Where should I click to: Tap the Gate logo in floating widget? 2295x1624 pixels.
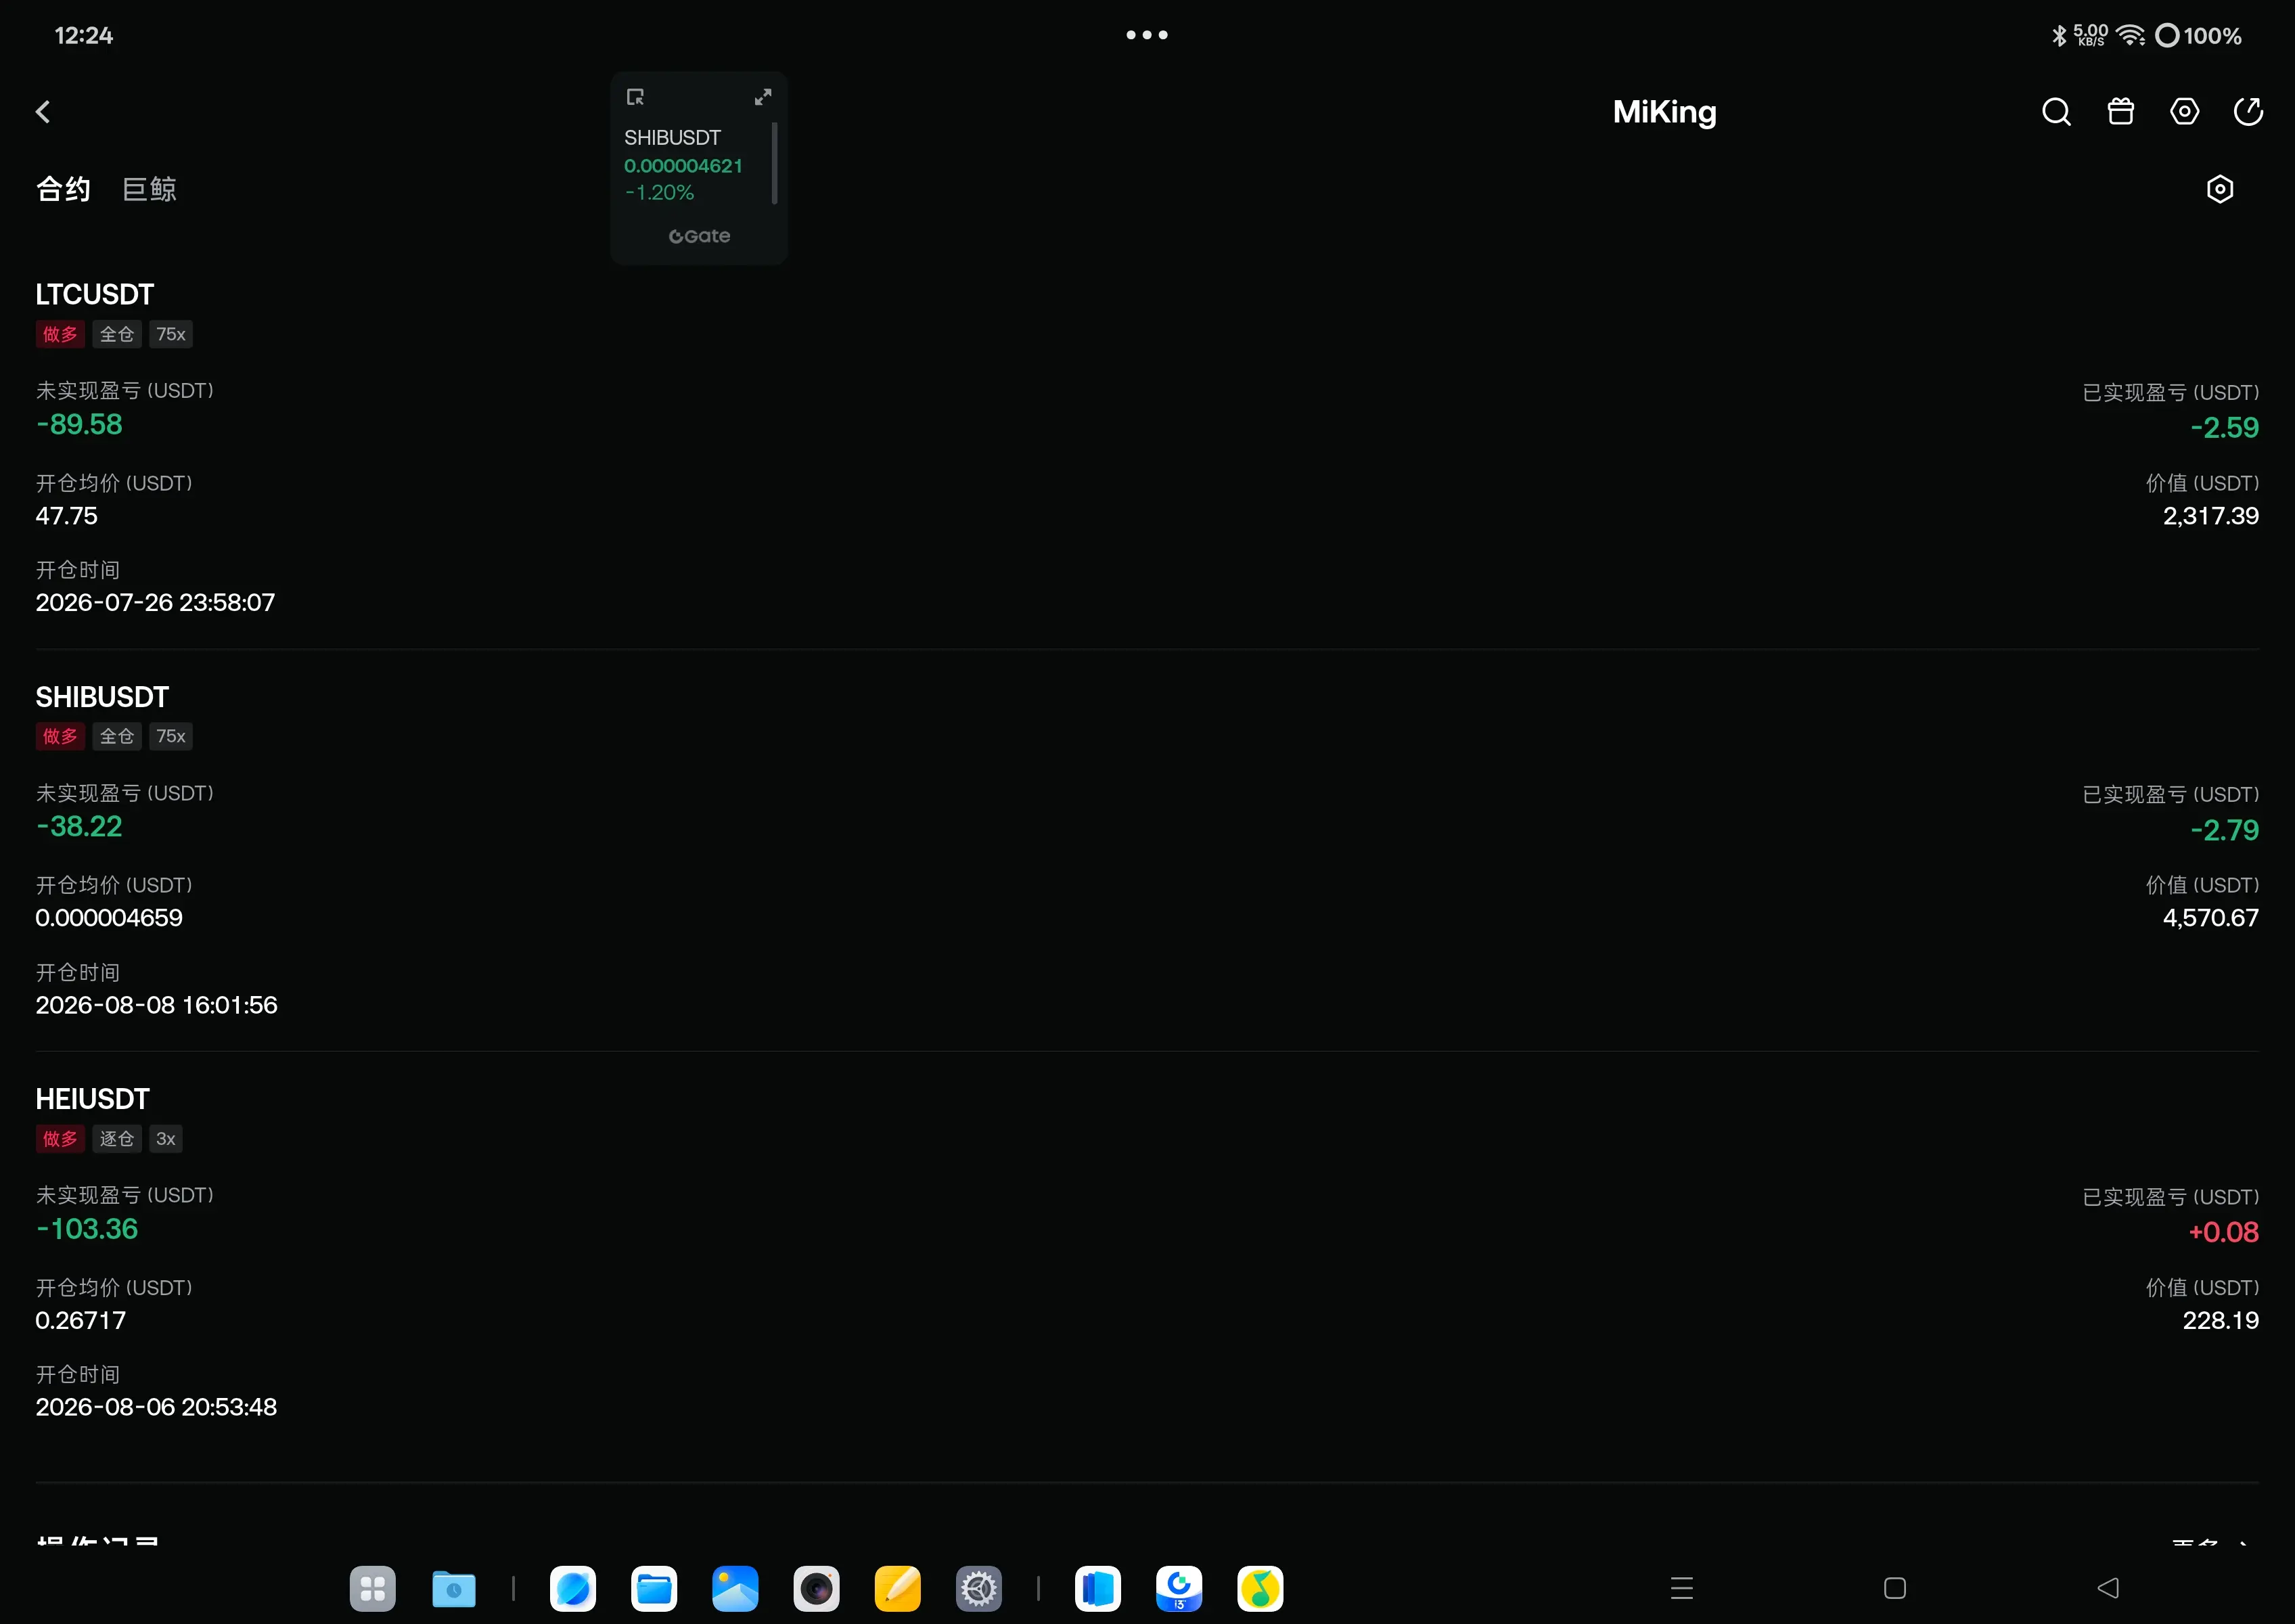point(699,236)
